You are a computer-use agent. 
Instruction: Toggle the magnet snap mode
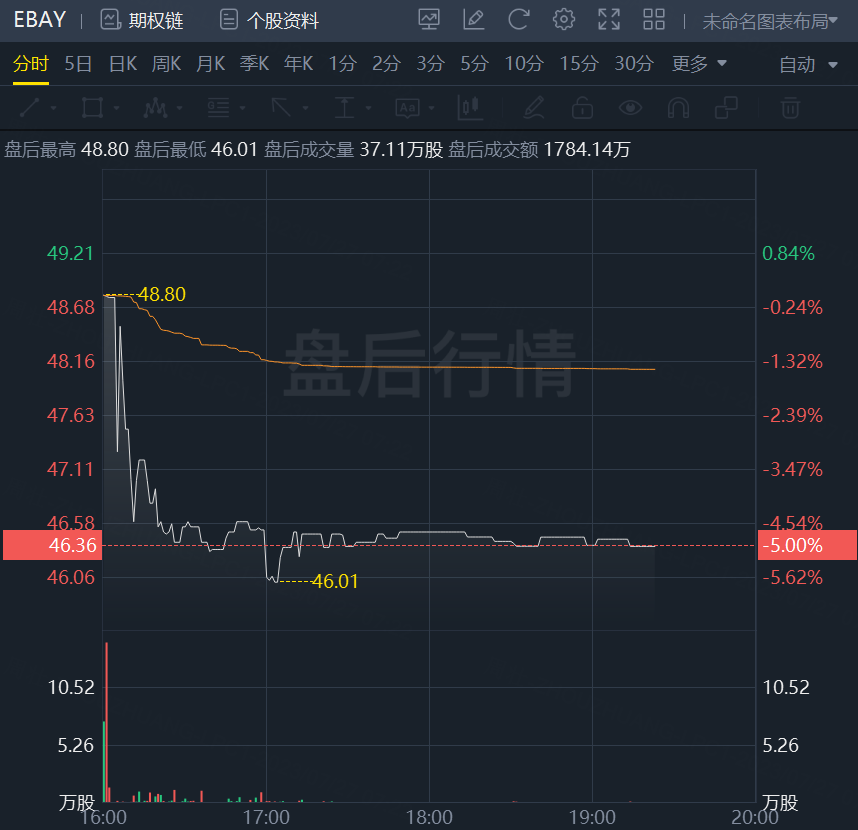[x=678, y=108]
